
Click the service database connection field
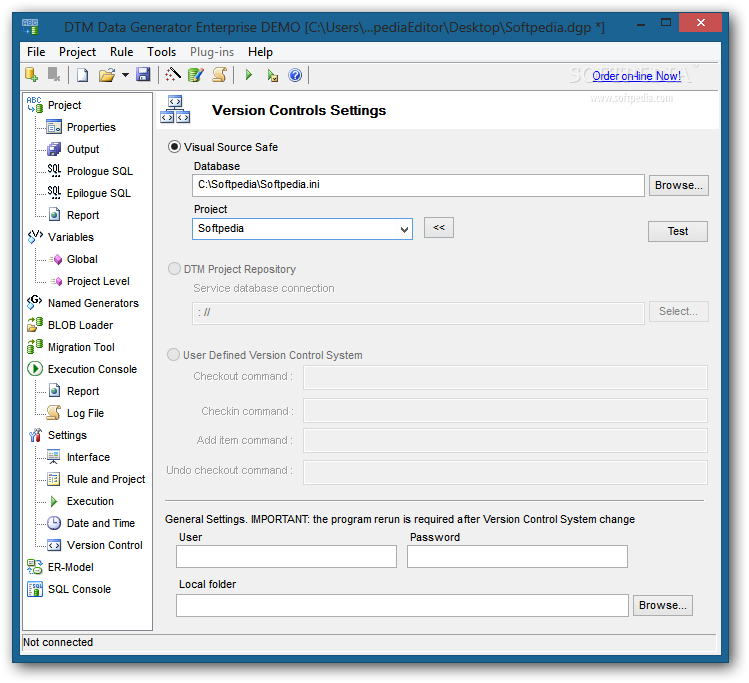418,313
